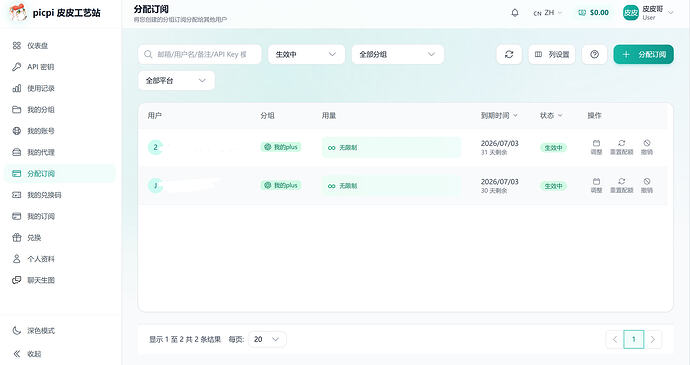Open the notification bell
This screenshot has width=690, height=365.
tap(514, 13)
